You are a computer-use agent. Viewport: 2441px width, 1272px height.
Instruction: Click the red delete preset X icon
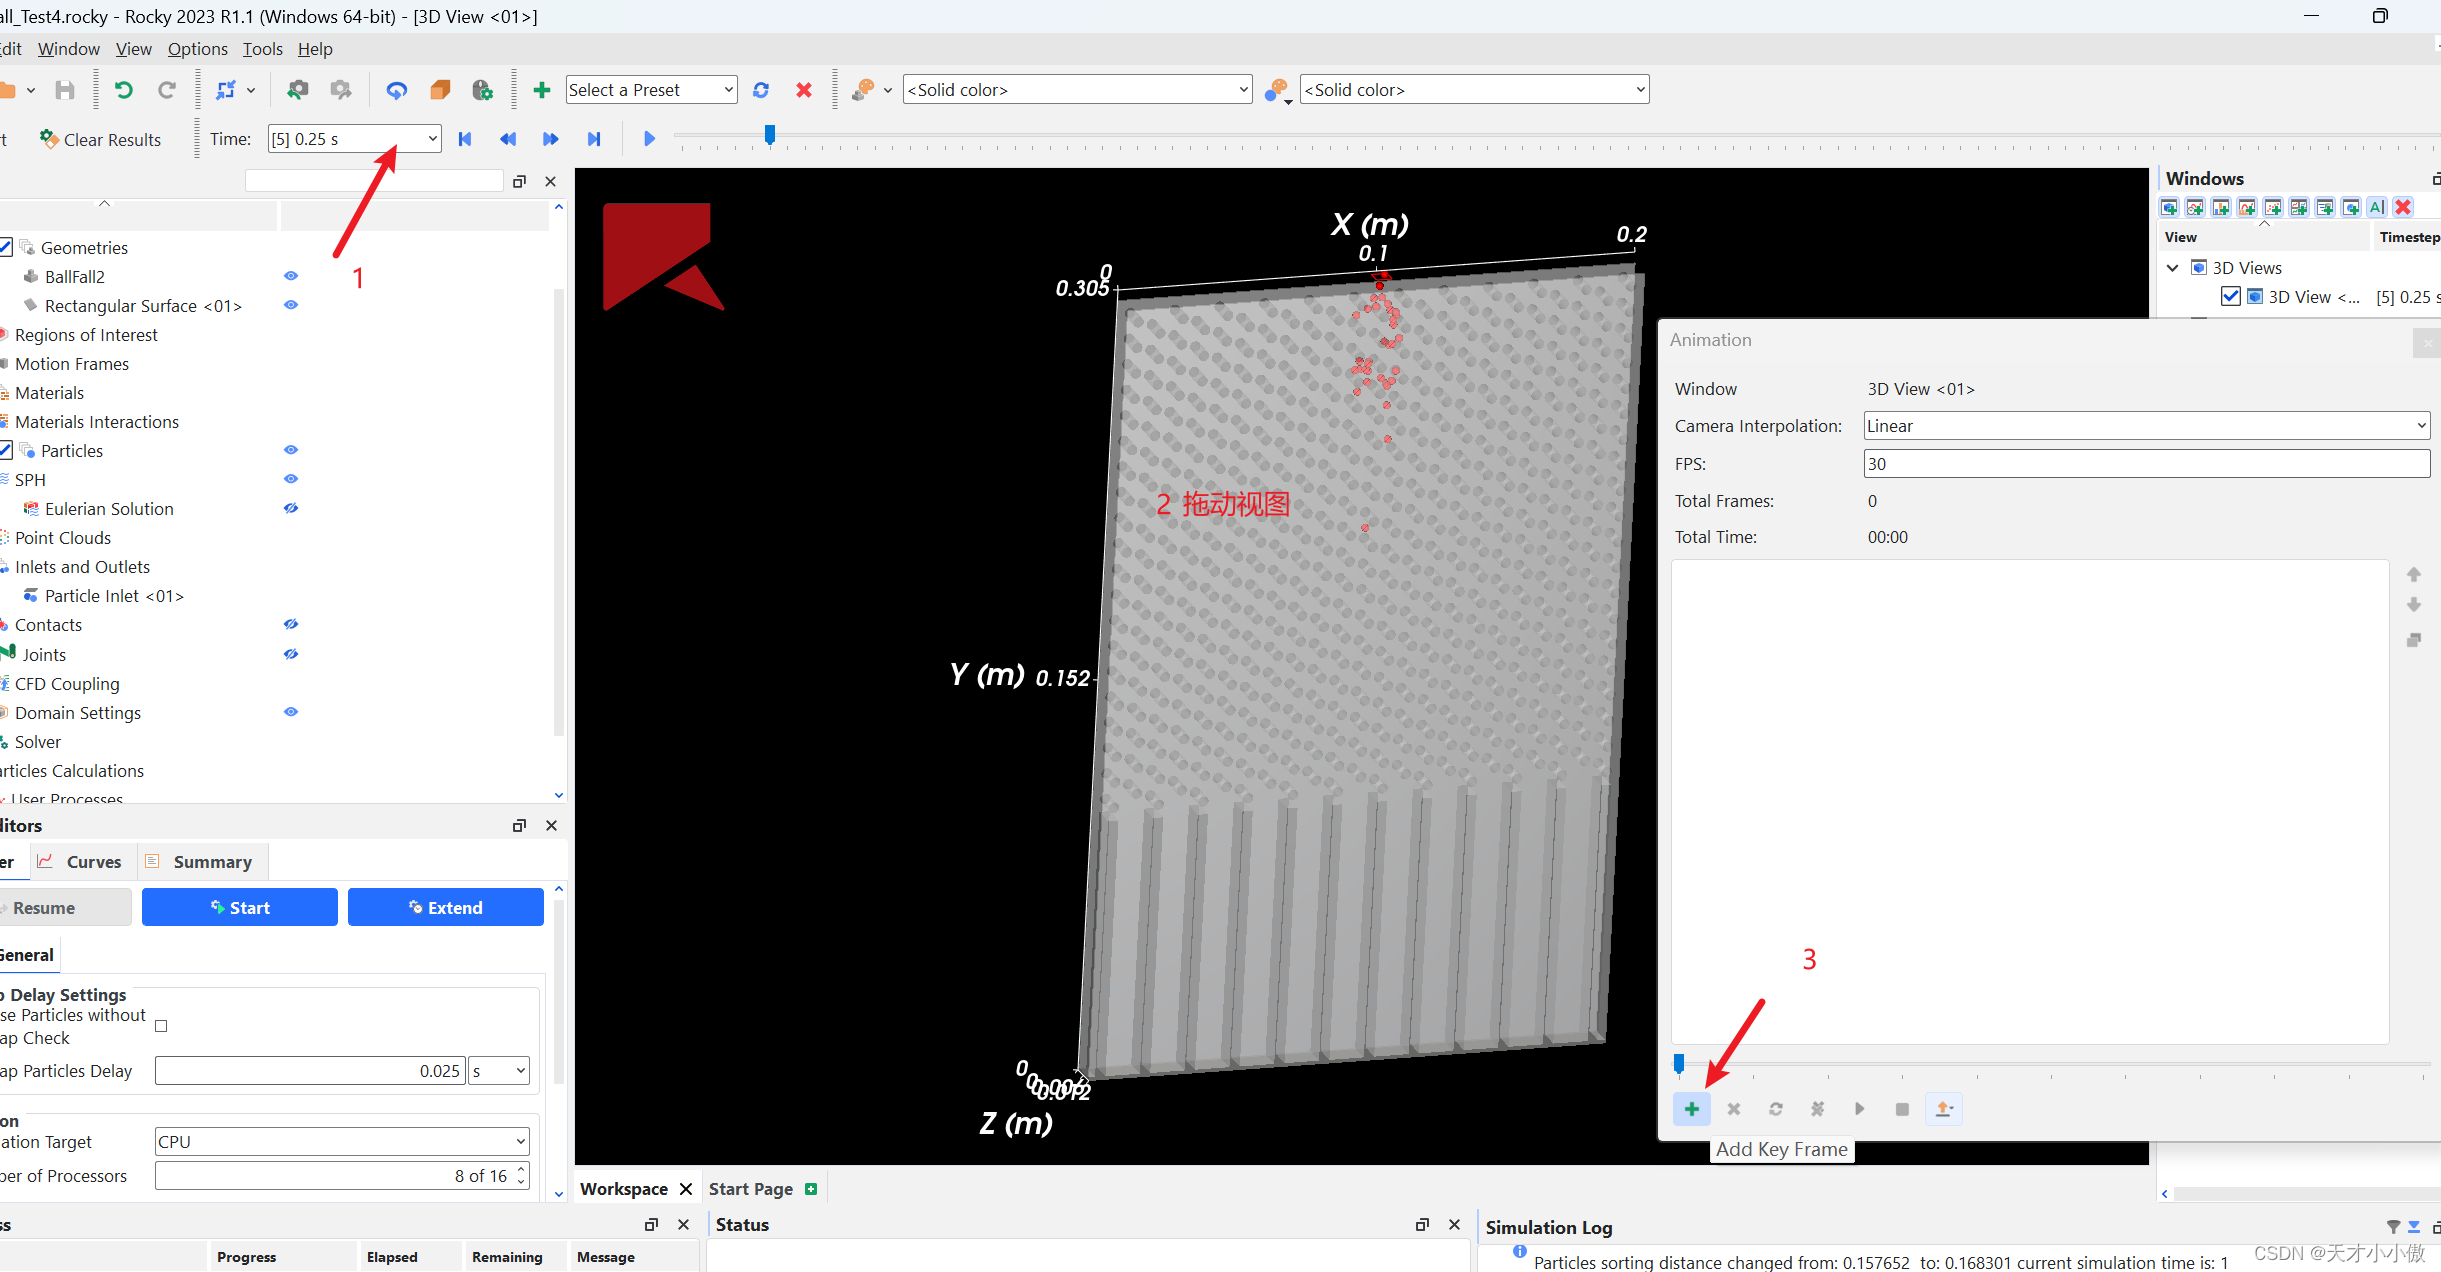(803, 90)
